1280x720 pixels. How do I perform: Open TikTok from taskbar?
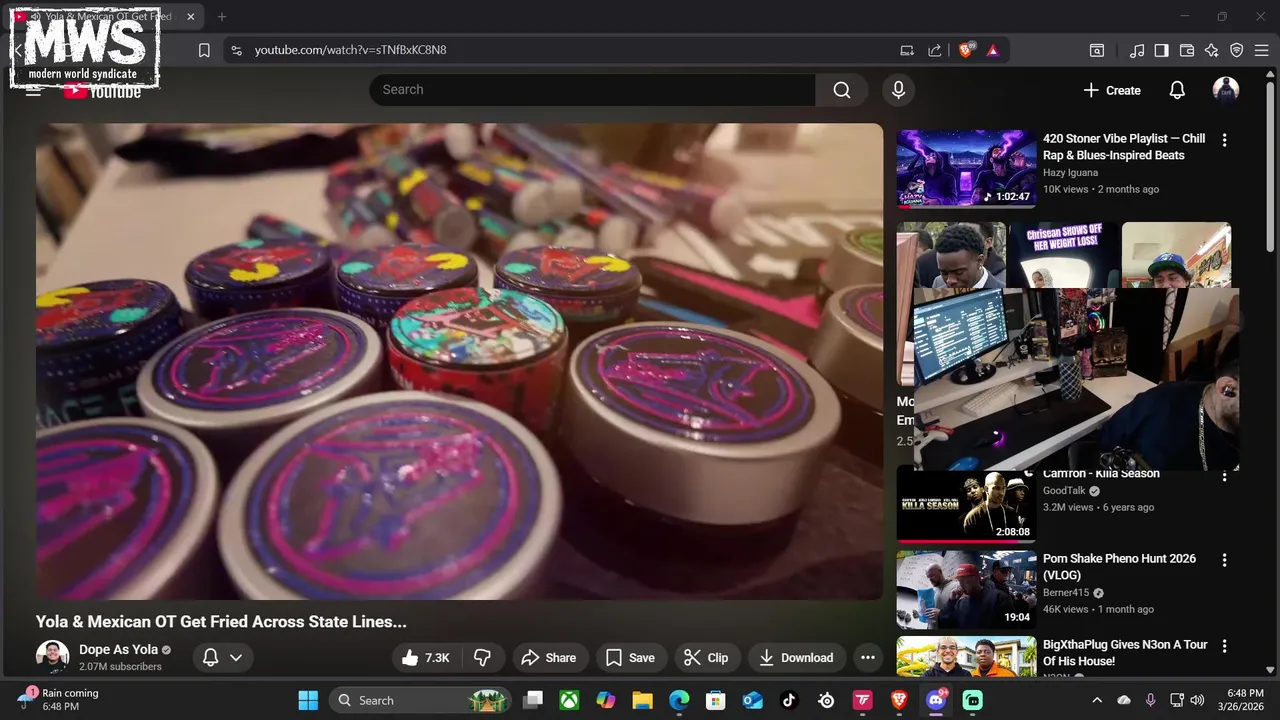pyautogui.click(x=789, y=700)
